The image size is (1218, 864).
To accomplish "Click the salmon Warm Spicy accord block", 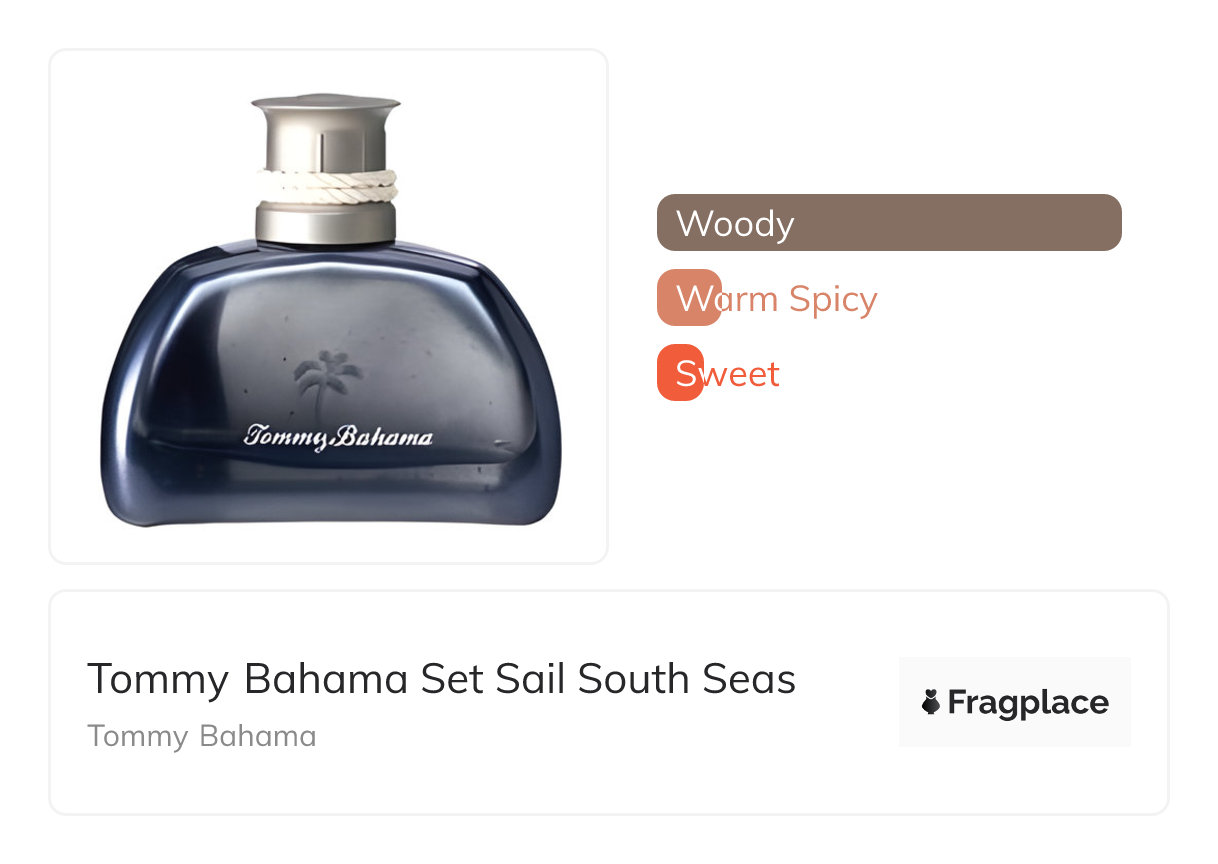I will point(689,298).
